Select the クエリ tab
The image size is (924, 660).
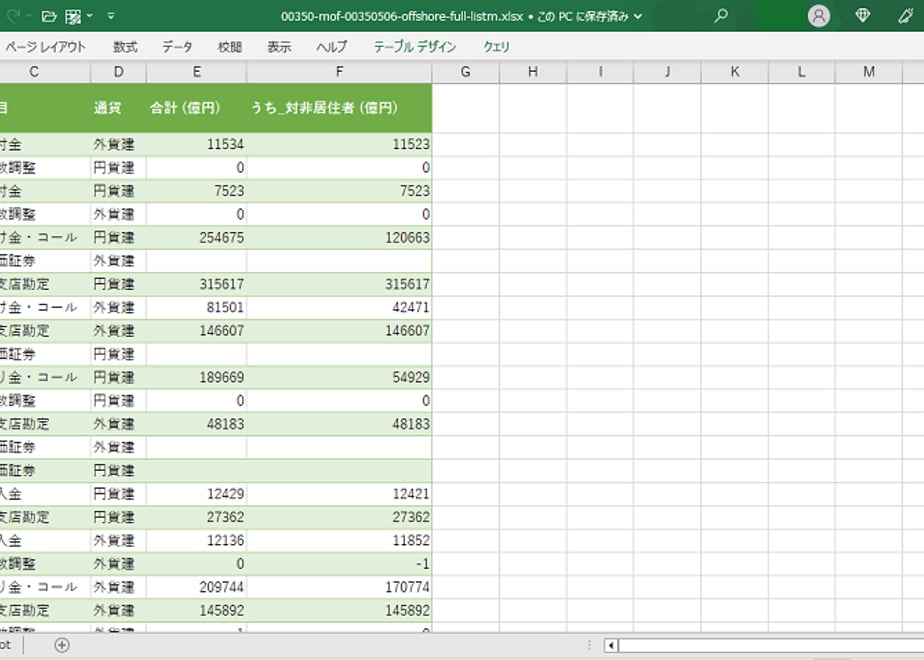496,47
